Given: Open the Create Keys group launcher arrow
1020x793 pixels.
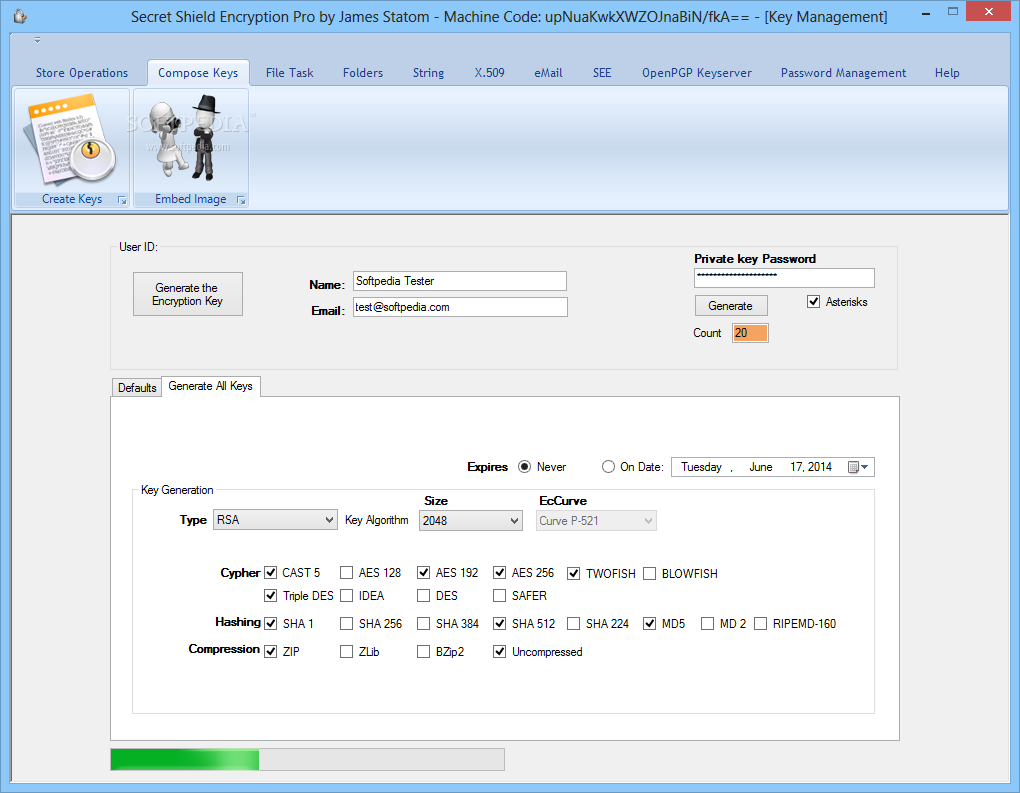Looking at the screenshot, I should click(x=122, y=200).
